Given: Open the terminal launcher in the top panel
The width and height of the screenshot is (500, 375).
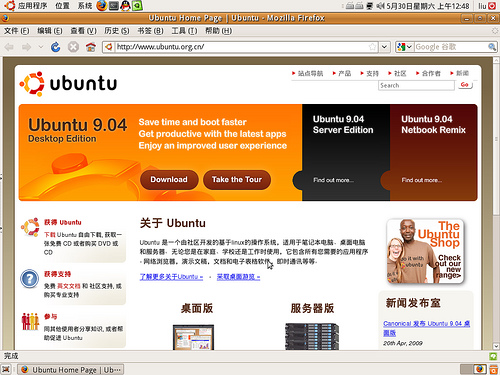Looking at the screenshot, I should point(114,5).
